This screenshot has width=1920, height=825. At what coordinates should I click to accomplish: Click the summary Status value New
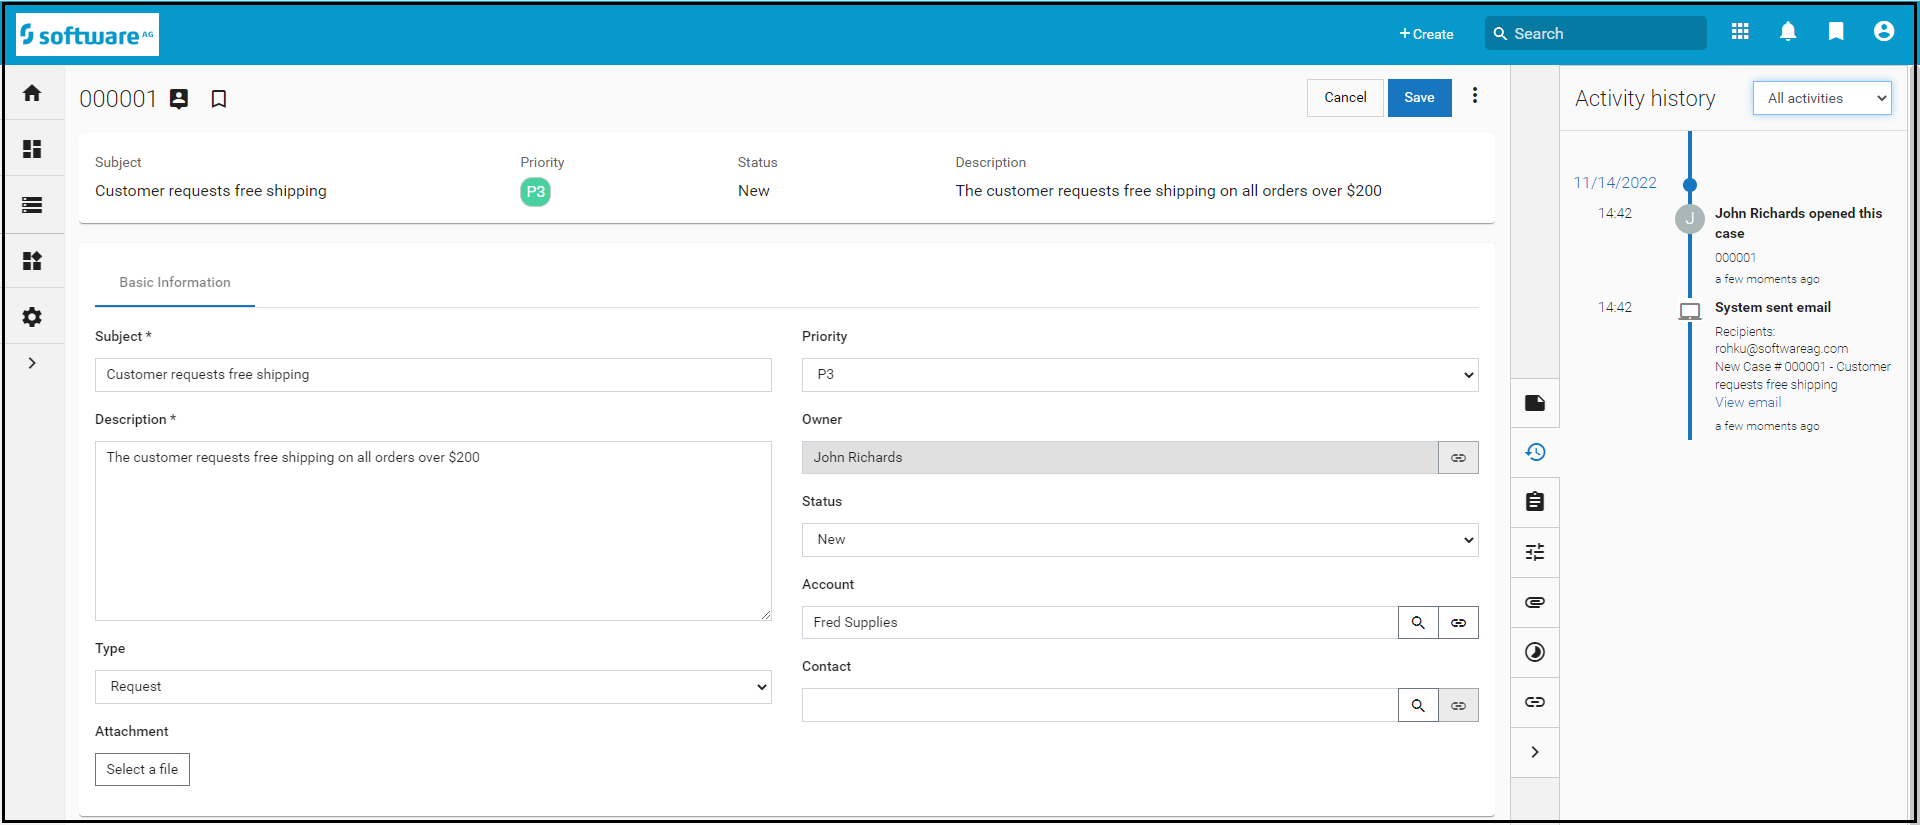tap(754, 191)
